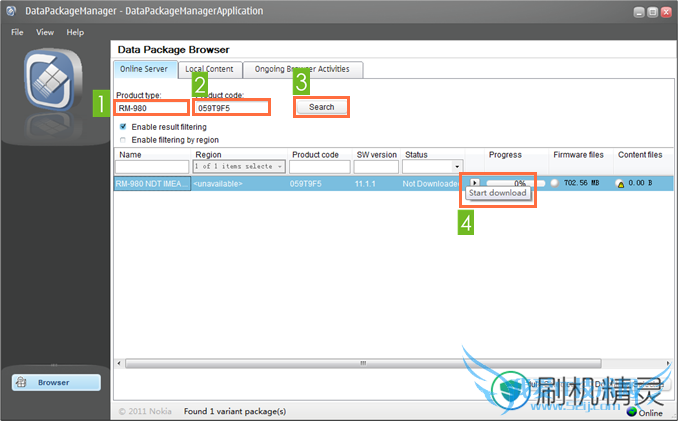Image resolution: width=678 pixels, height=421 pixels.
Task: Click the Progress column header
Action: [x=505, y=155]
